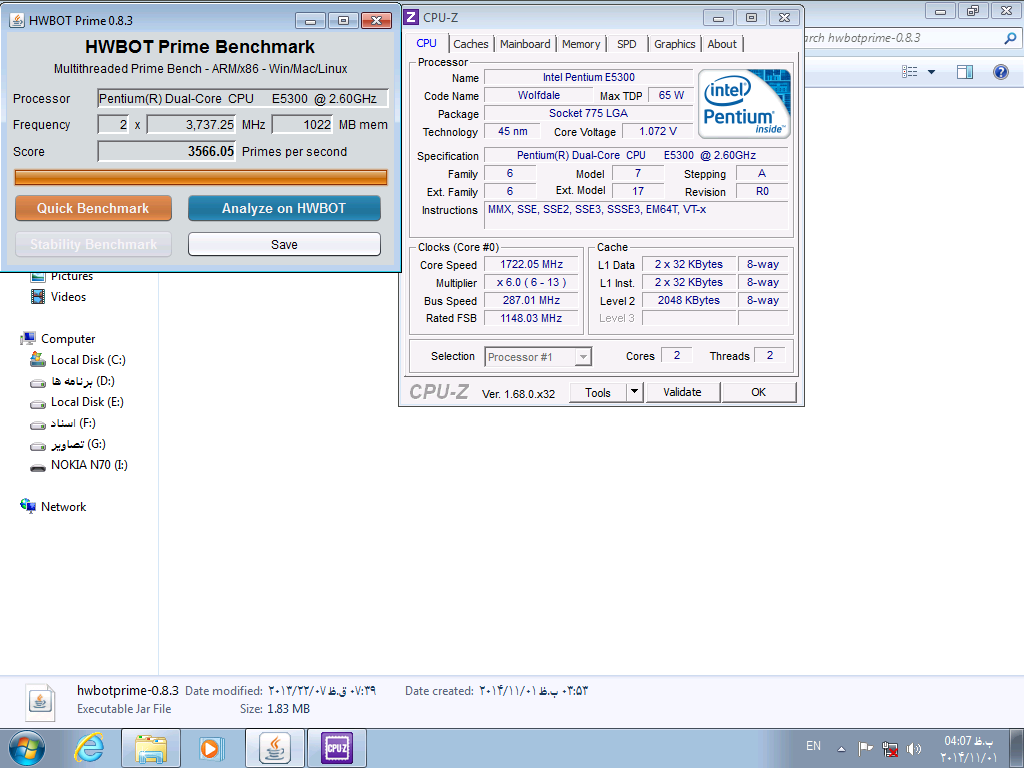This screenshot has width=1024, height=768.
Task: Switch to the CPU-Z taskbar button
Action: (x=336, y=748)
